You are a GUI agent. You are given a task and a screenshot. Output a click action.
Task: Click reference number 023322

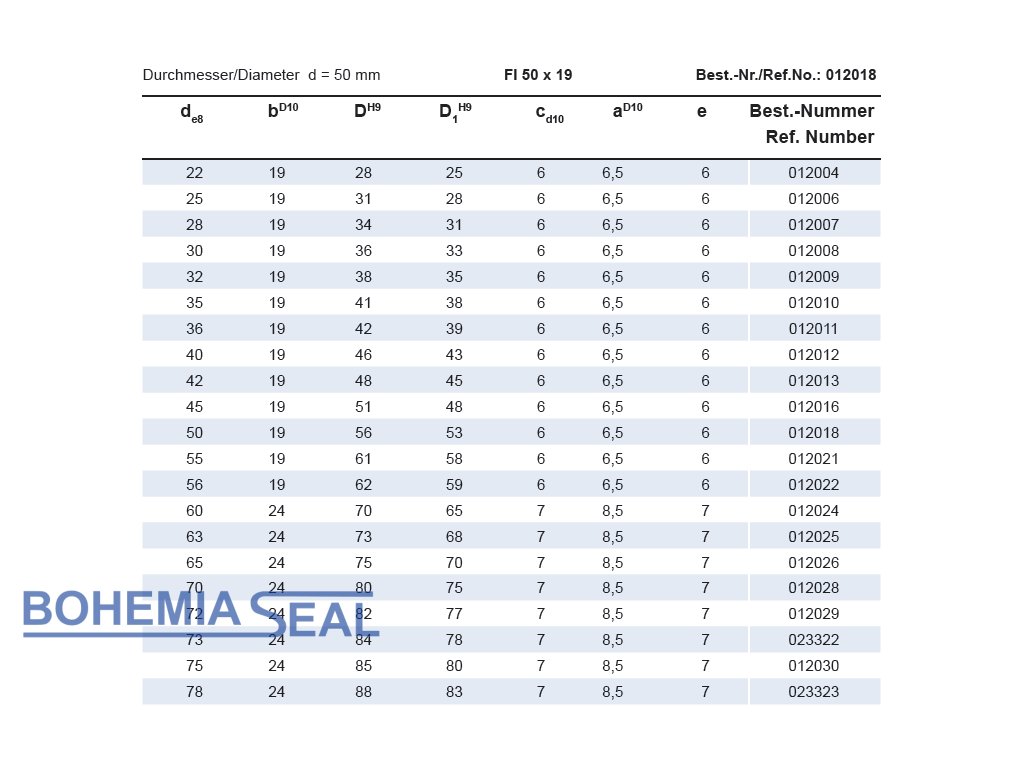coord(813,640)
